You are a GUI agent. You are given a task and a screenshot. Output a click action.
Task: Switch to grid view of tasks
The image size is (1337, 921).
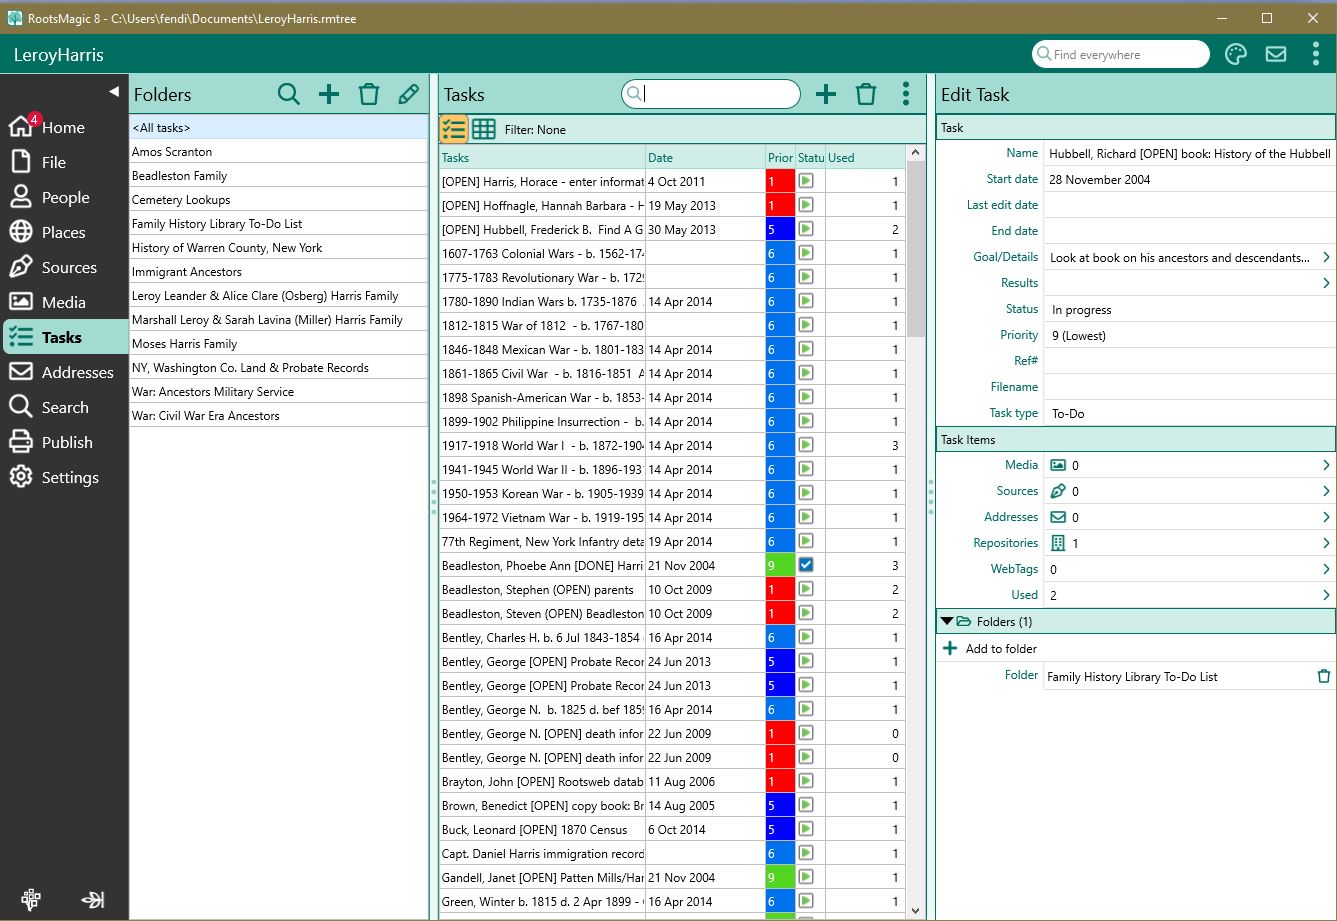click(484, 129)
